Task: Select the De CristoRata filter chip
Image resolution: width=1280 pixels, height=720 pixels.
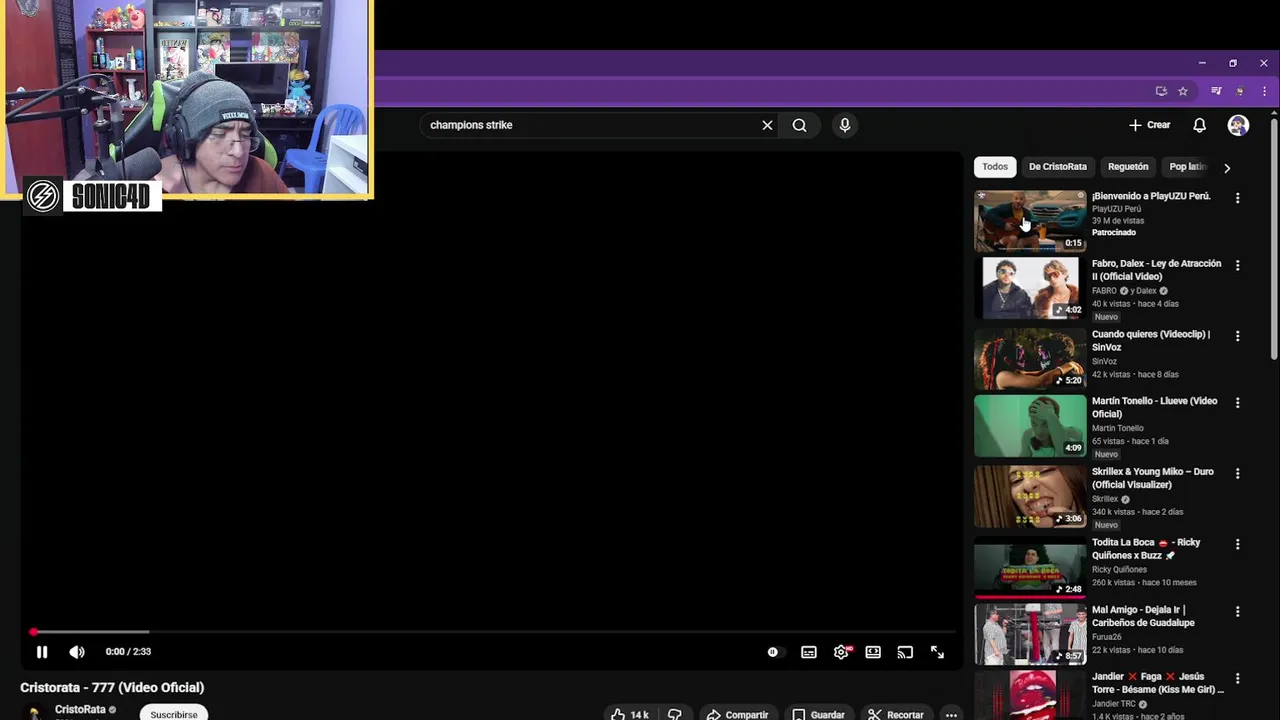Action: tap(1057, 167)
